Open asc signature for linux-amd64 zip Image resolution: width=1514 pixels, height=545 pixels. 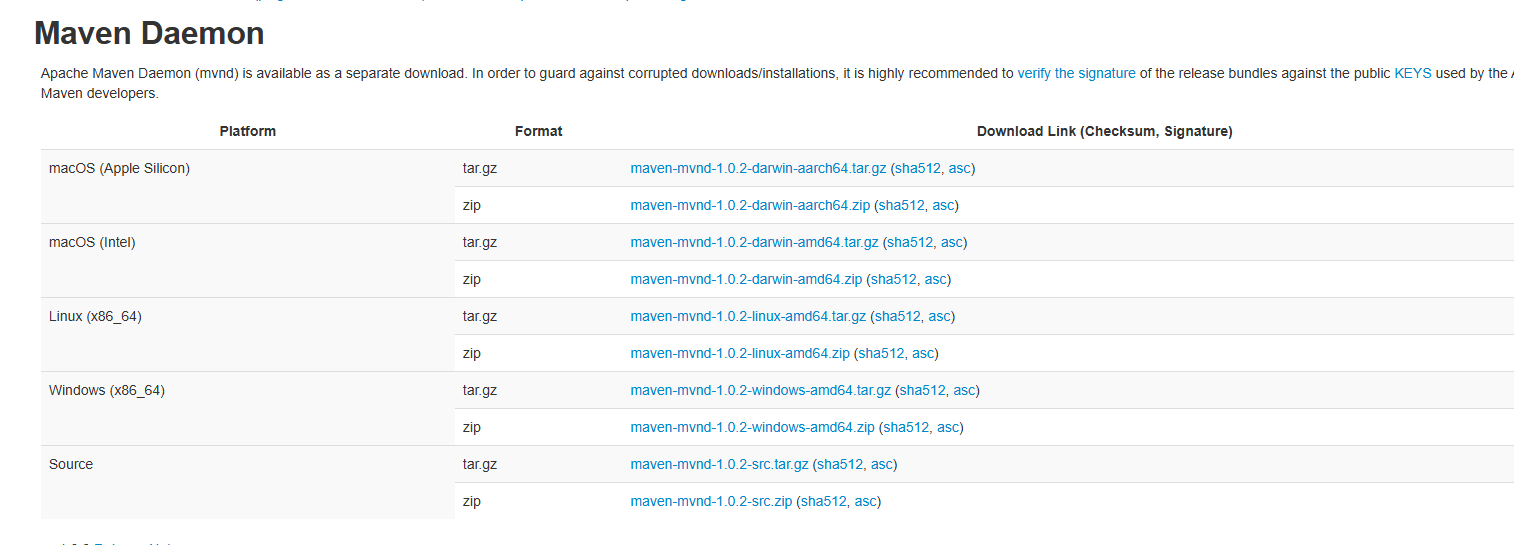click(x=924, y=353)
